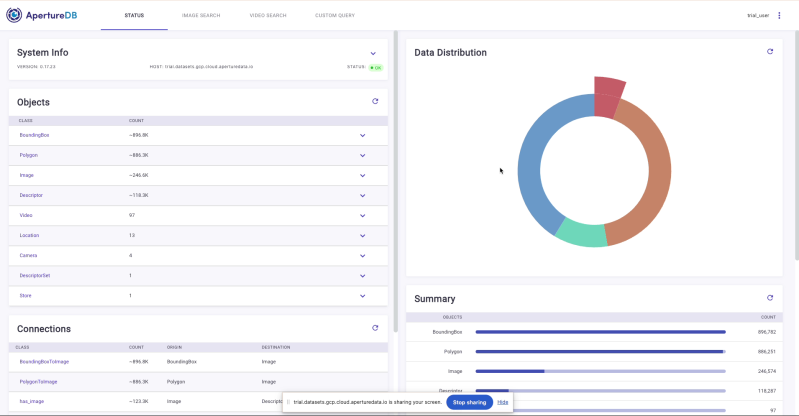
Task: Click the green donut chart segment
Action: click(582, 235)
